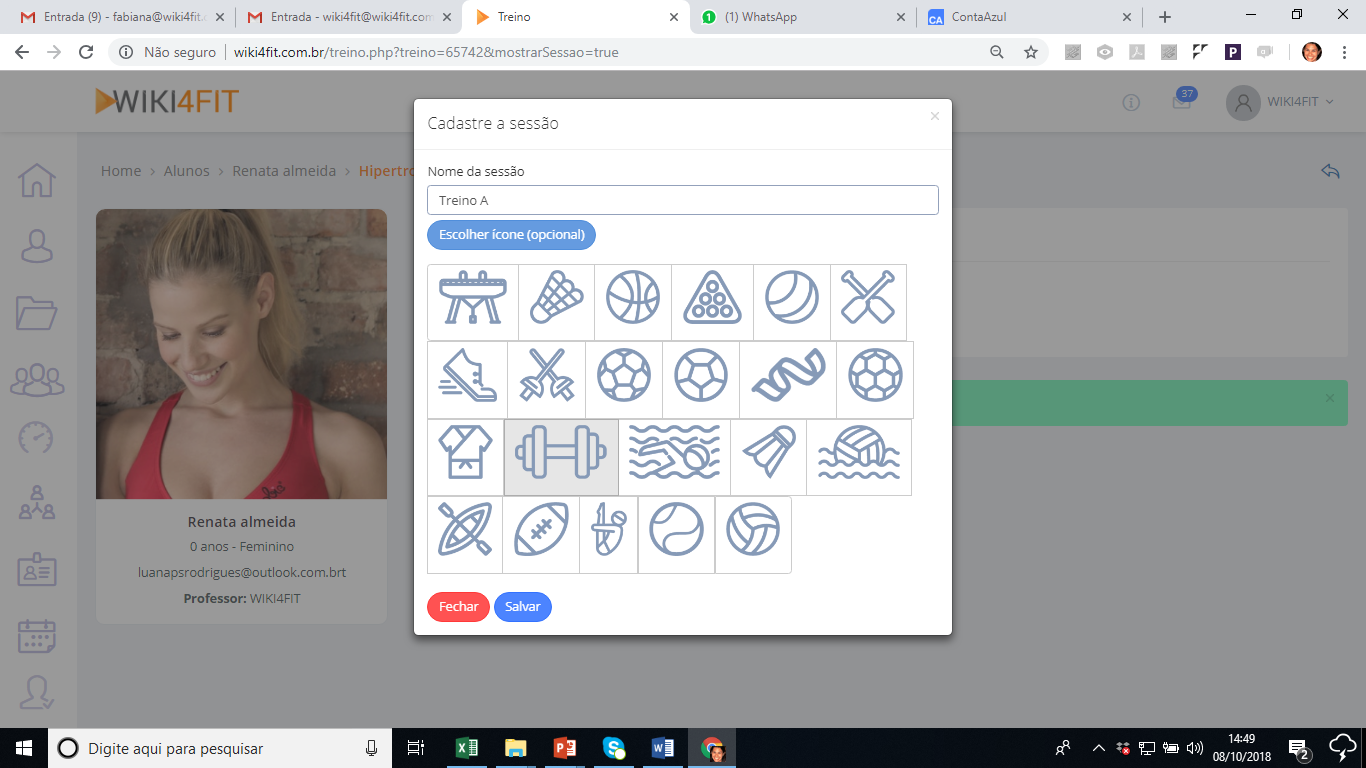Select the kayak with paddle icon
This screenshot has width=1366, height=768.
[465, 535]
